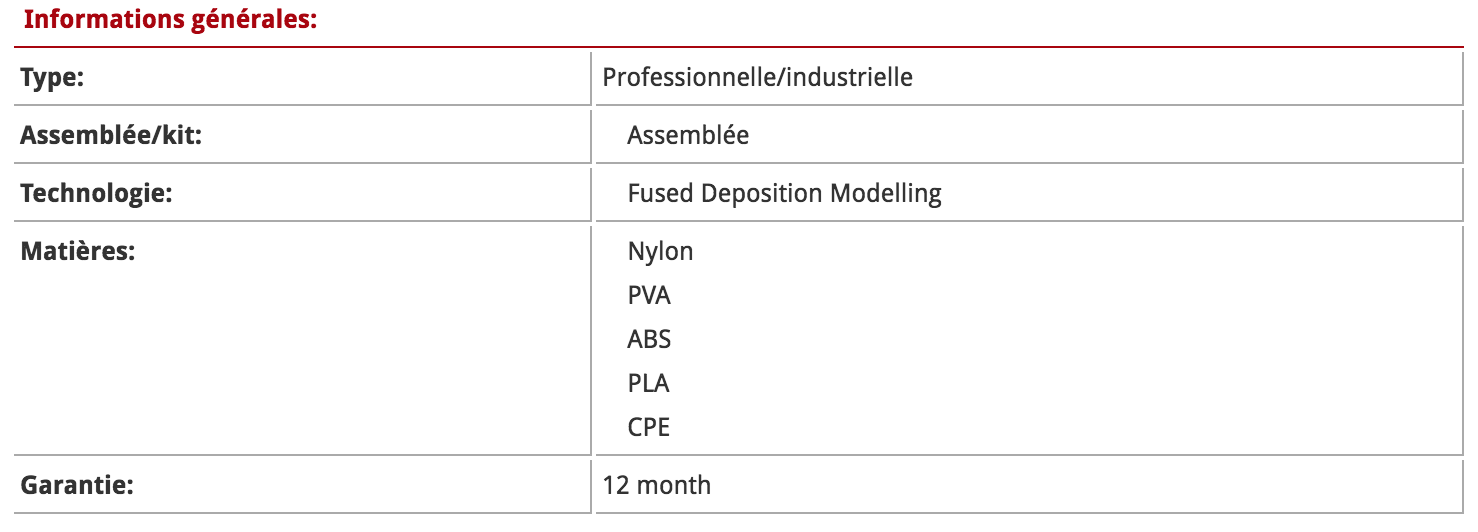Click the "PLA" material entry
This screenshot has height=532, width=1478.
pos(648,383)
